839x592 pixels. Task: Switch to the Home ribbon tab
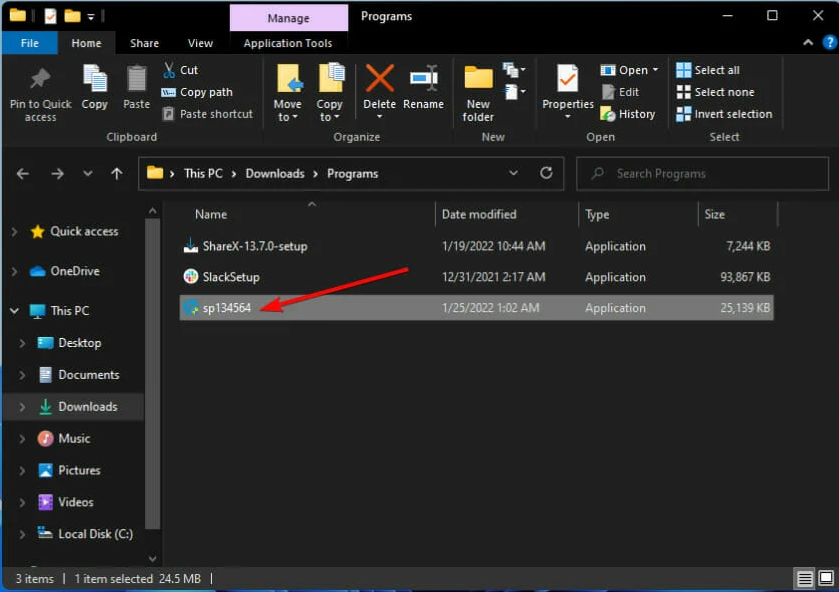point(86,43)
